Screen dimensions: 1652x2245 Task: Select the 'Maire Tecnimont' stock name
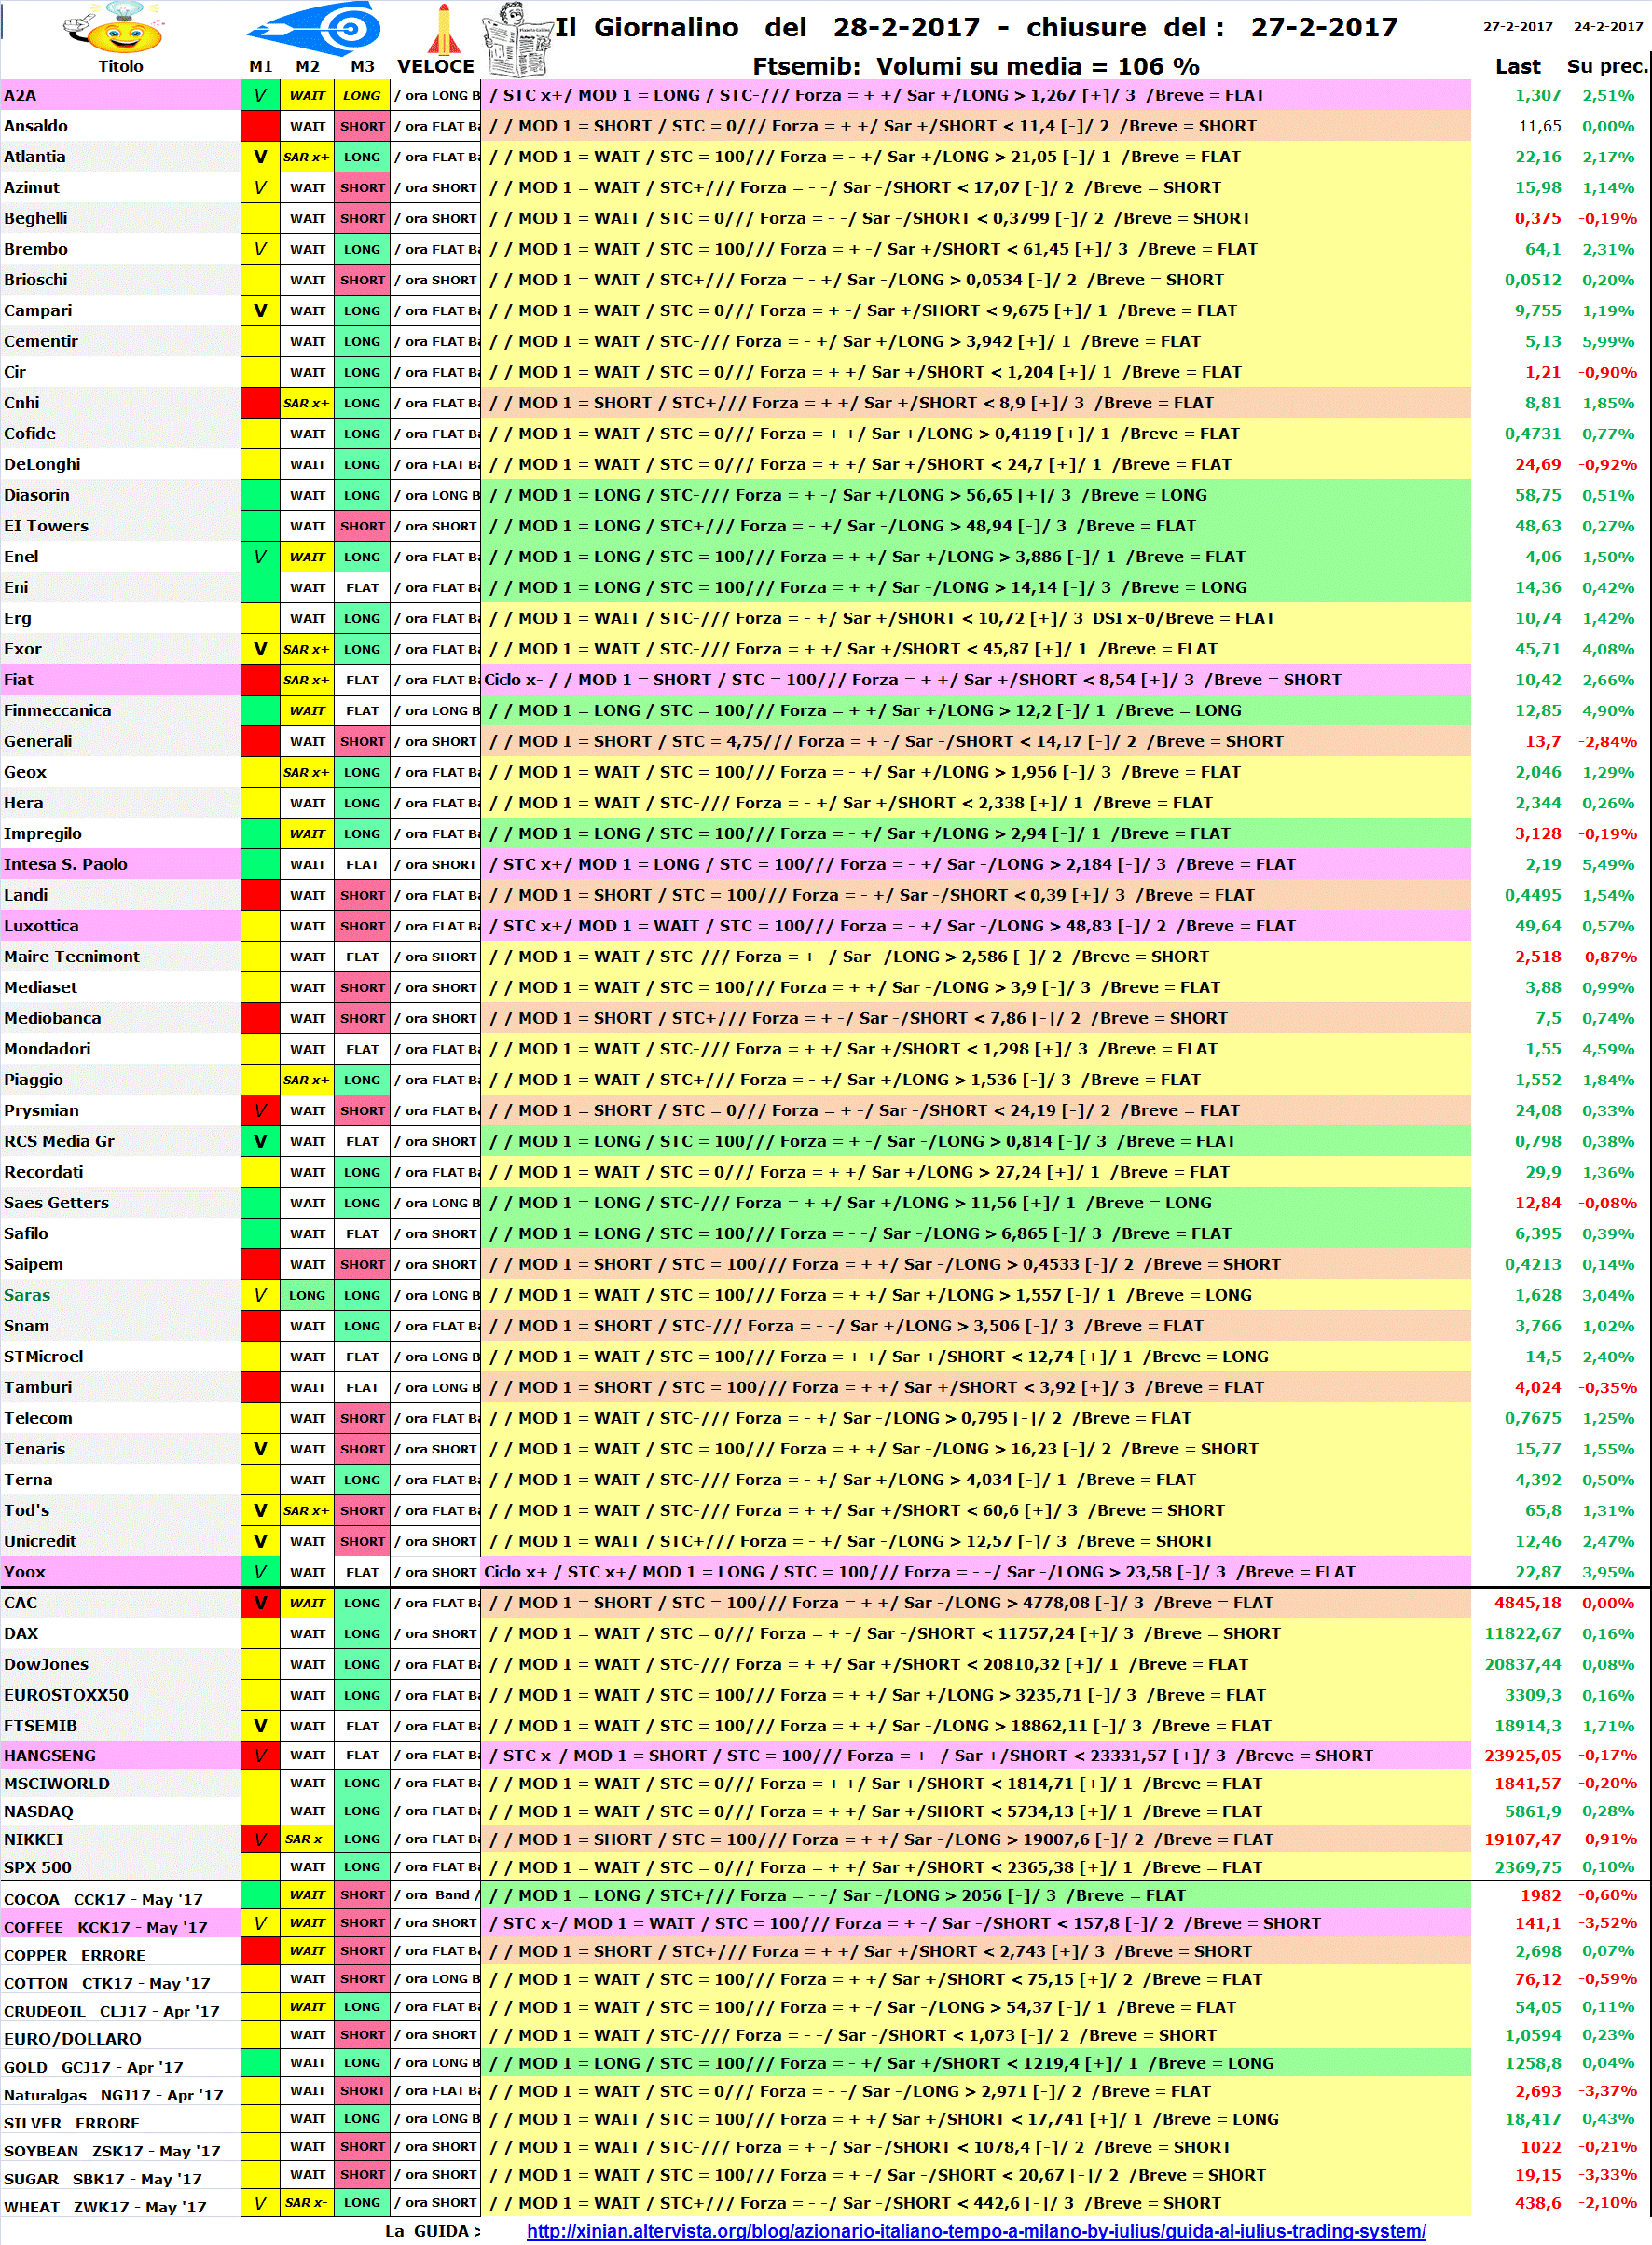coord(72,957)
